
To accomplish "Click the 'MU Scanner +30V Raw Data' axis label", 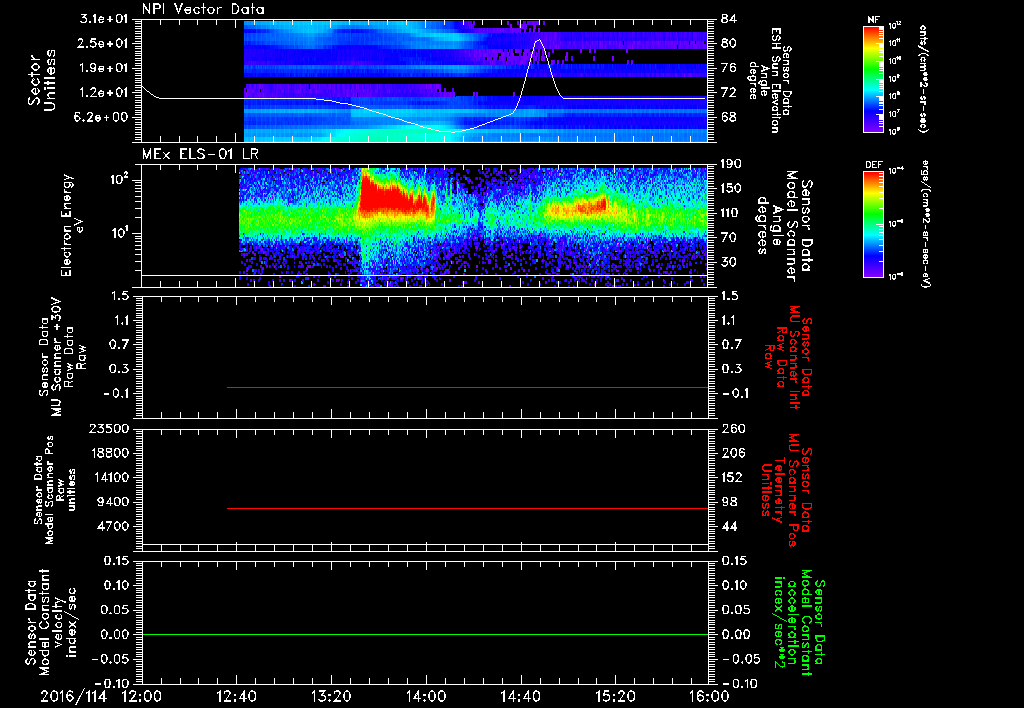I will [62, 357].
